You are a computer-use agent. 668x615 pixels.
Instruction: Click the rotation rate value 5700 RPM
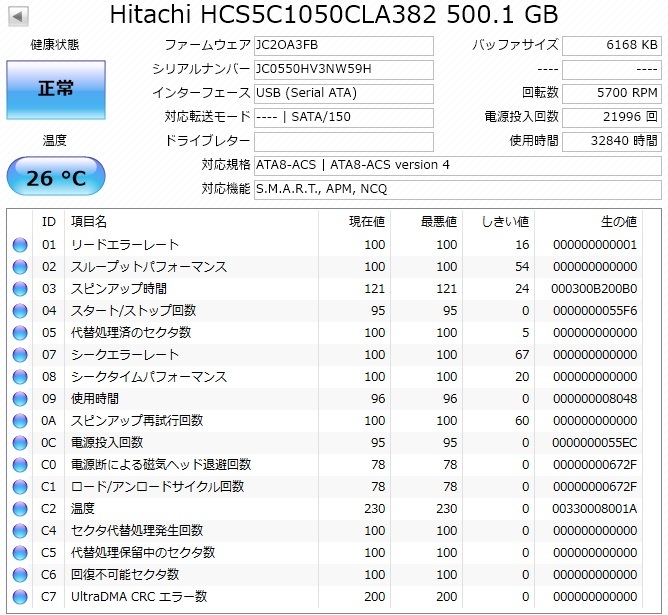(612, 93)
